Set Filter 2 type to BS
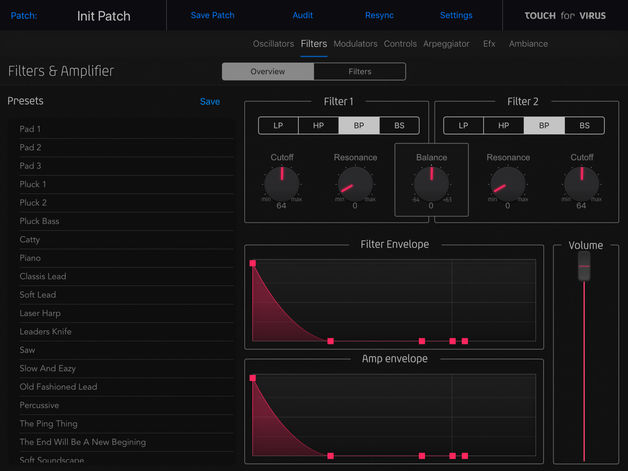628x471 pixels. pyautogui.click(x=584, y=125)
